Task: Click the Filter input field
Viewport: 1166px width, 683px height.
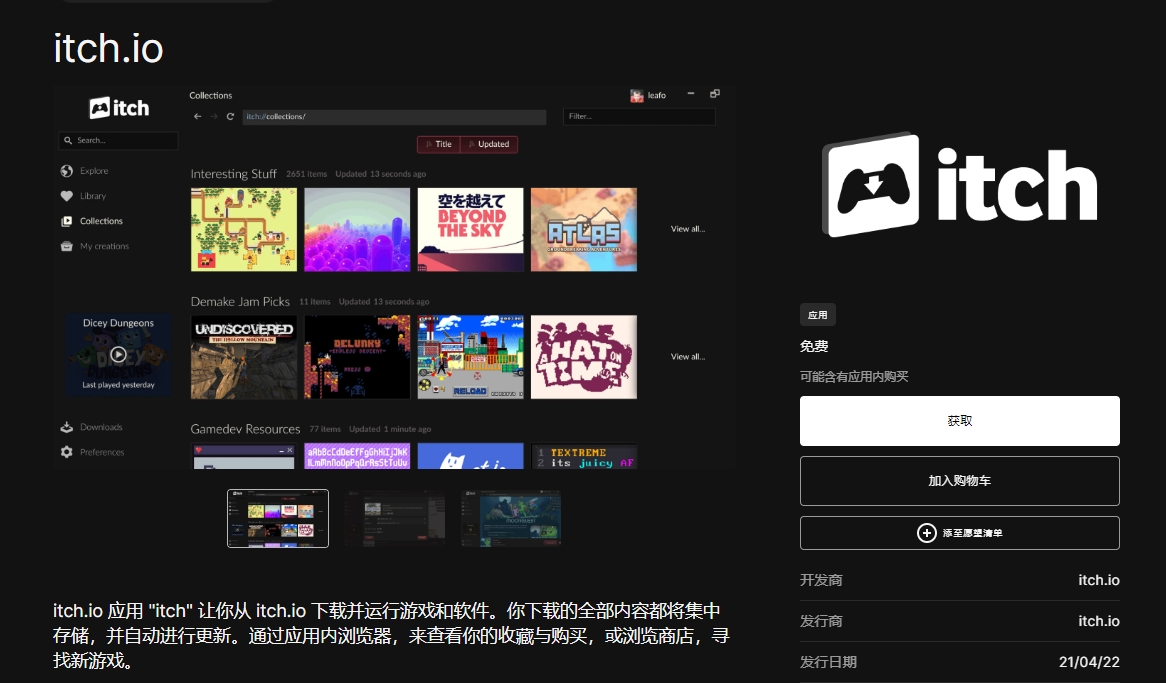Action: [x=640, y=117]
